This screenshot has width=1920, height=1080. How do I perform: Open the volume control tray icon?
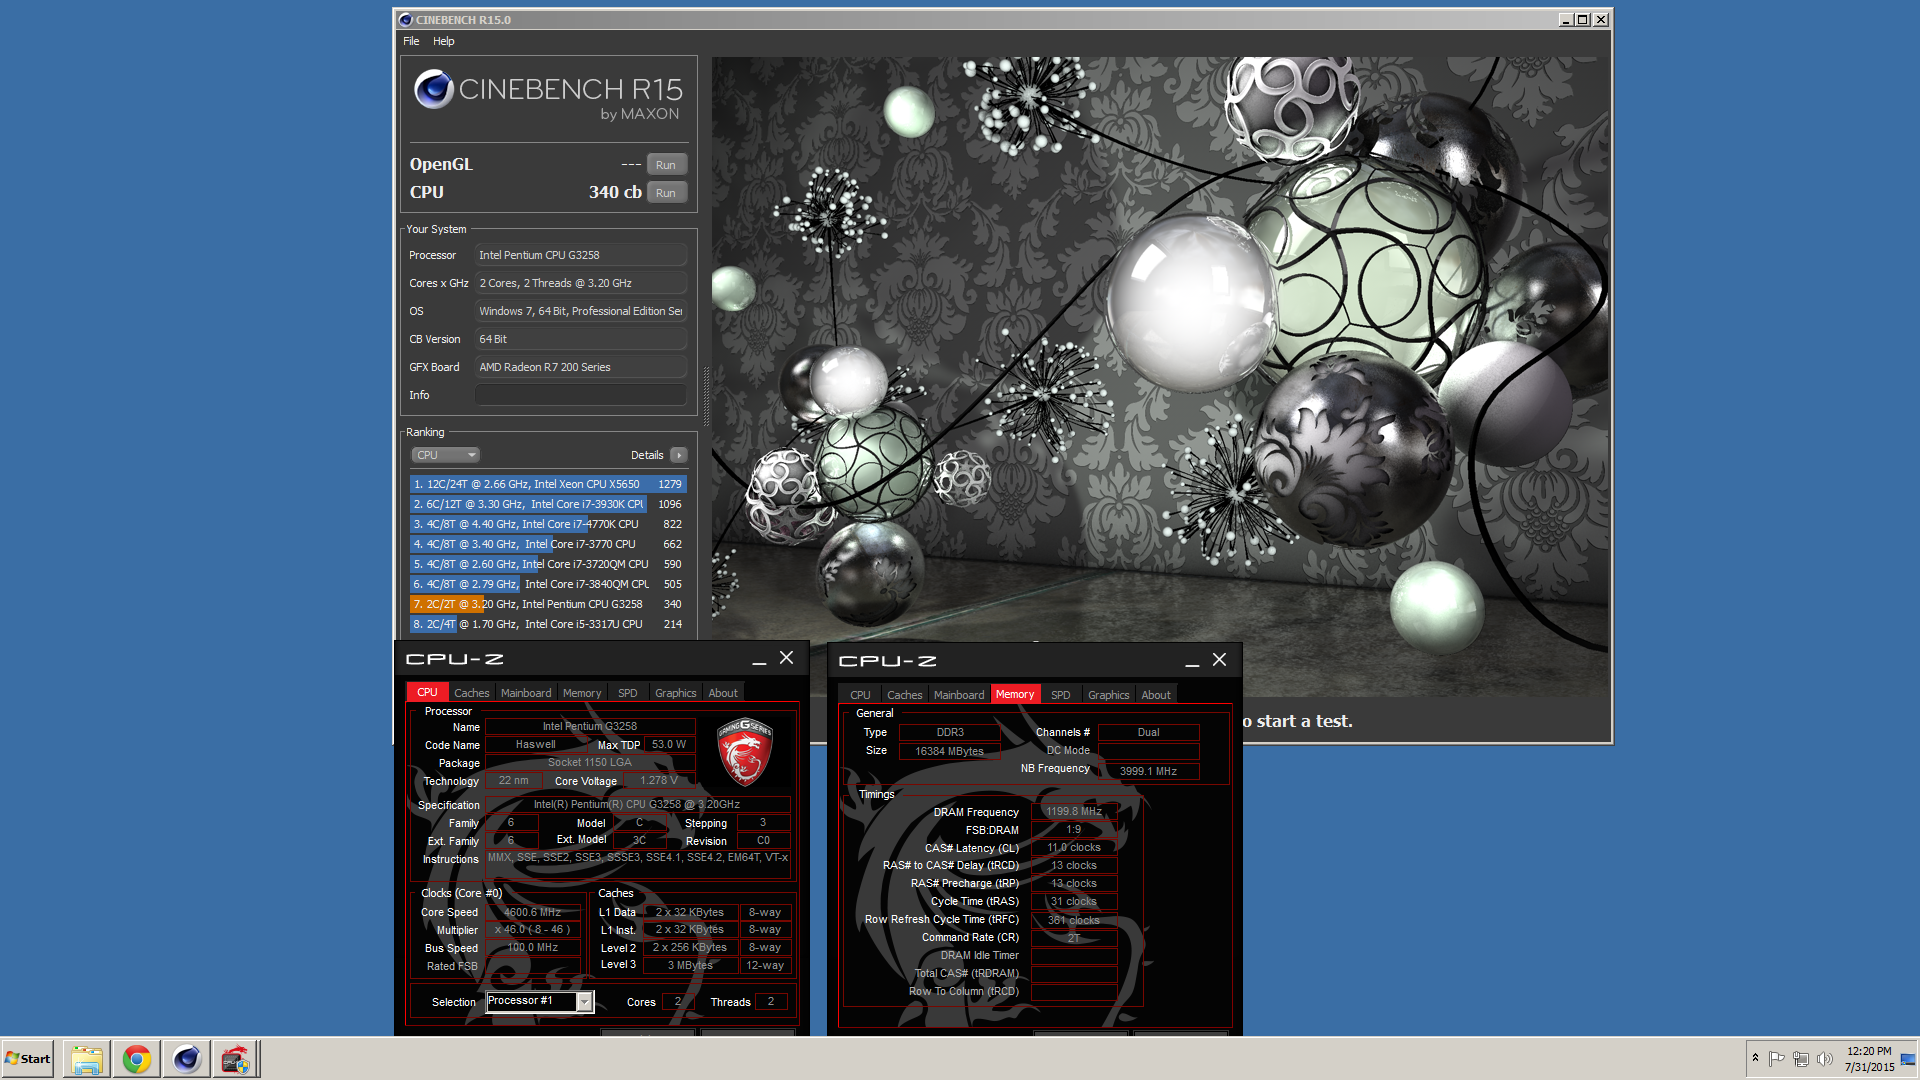click(1825, 1059)
